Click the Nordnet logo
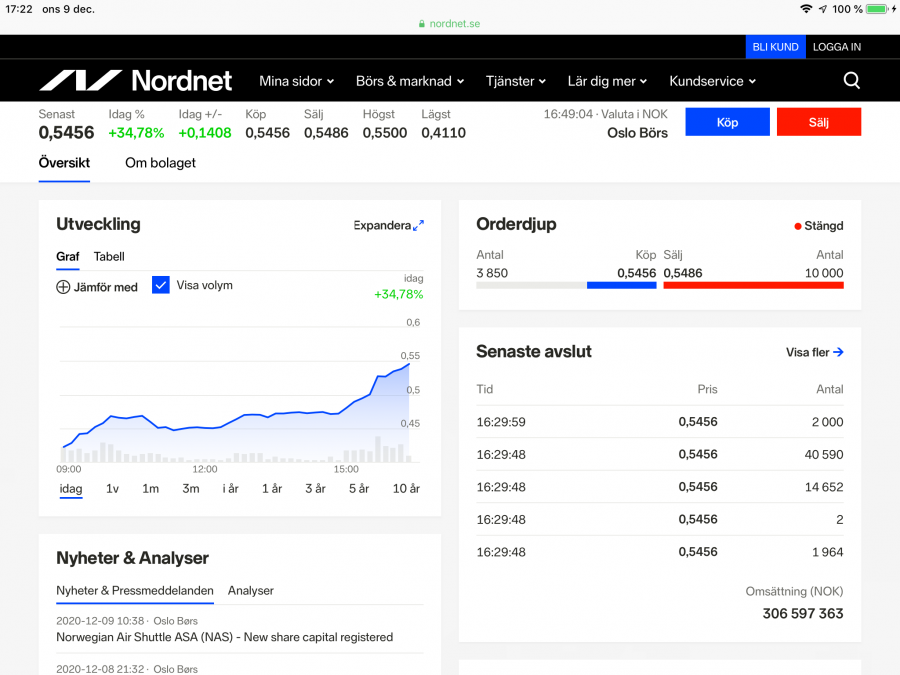The image size is (900, 675). 135,81
